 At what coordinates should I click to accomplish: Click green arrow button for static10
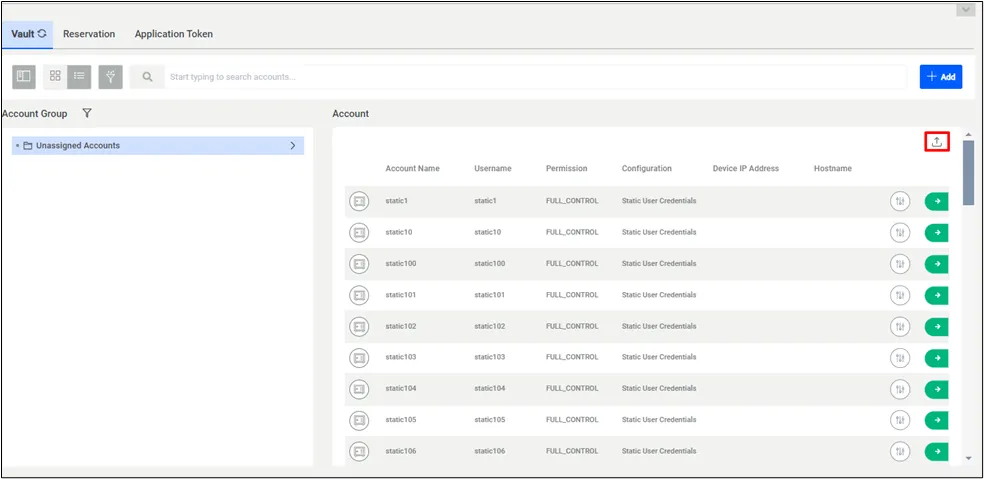pos(936,232)
